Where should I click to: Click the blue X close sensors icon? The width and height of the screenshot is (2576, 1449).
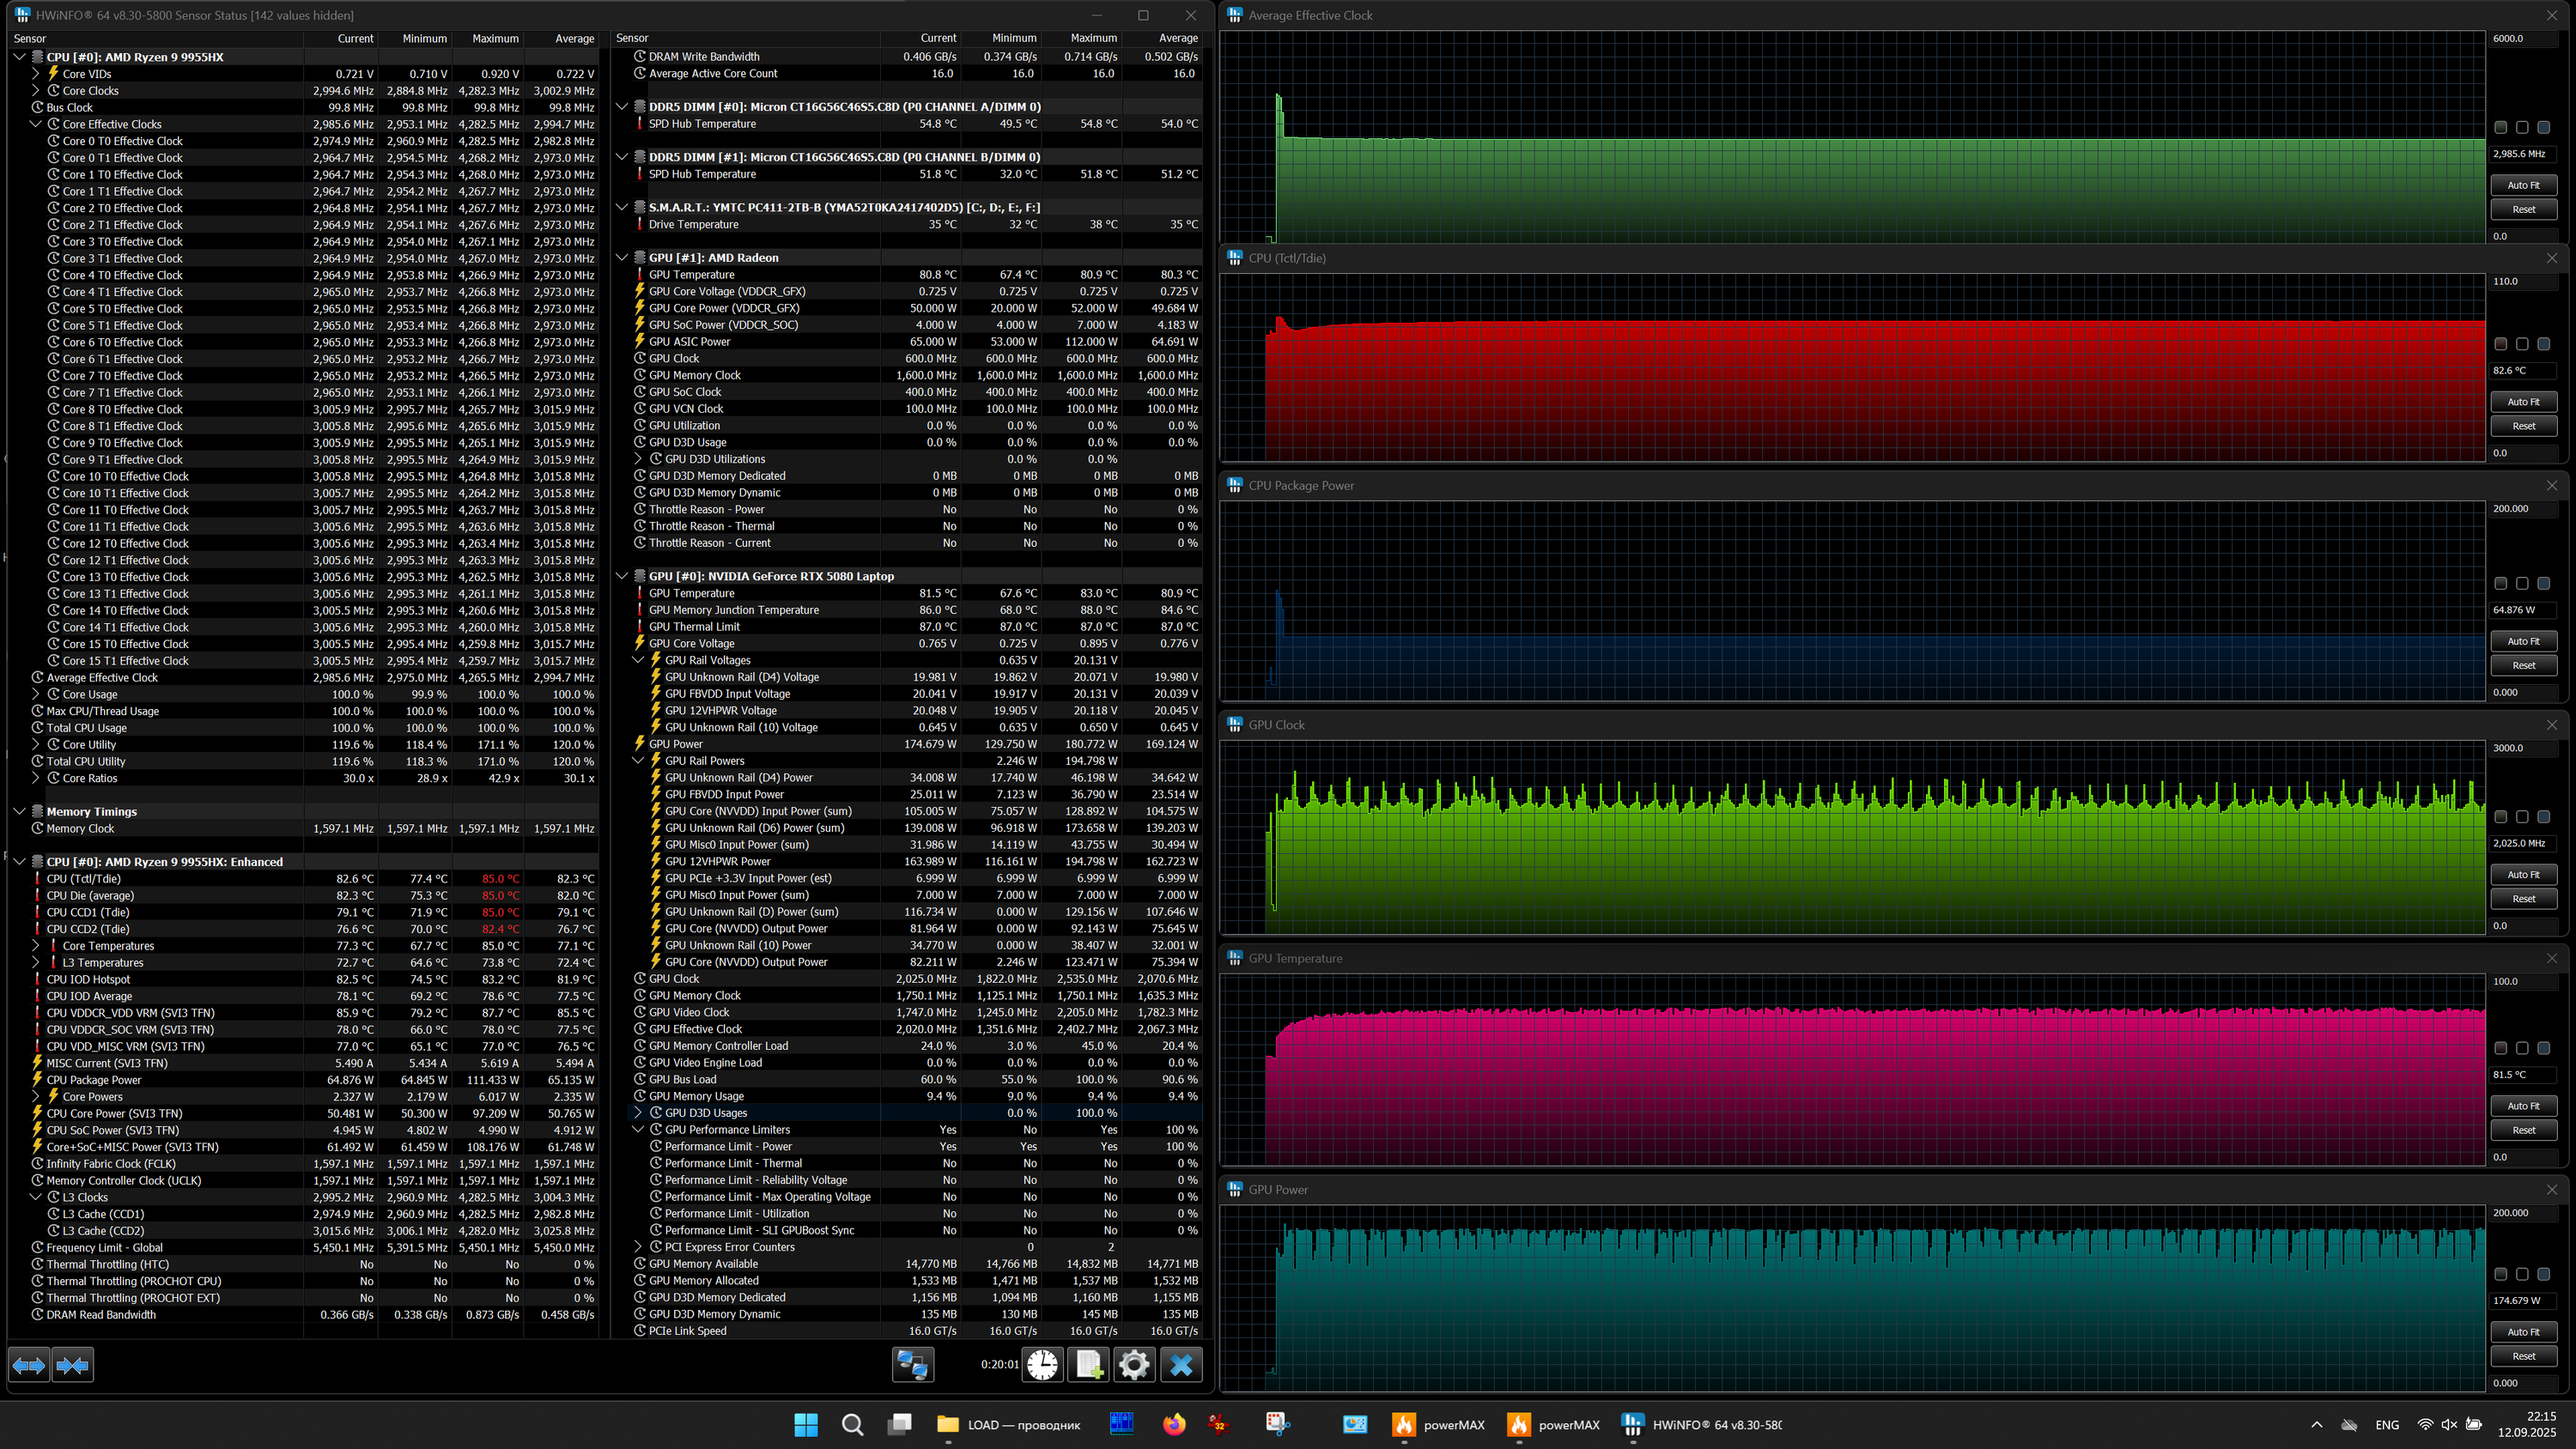pos(1181,1365)
